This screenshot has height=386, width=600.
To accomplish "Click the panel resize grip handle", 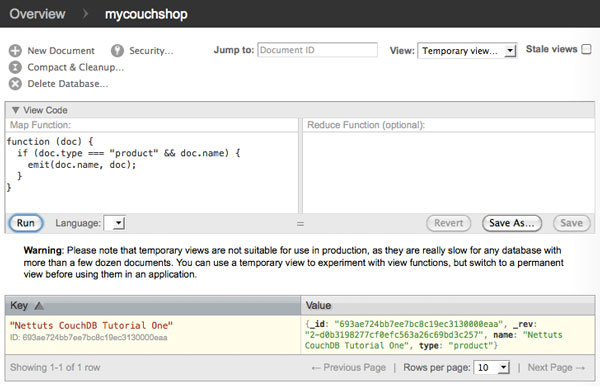I will point(300,224).
